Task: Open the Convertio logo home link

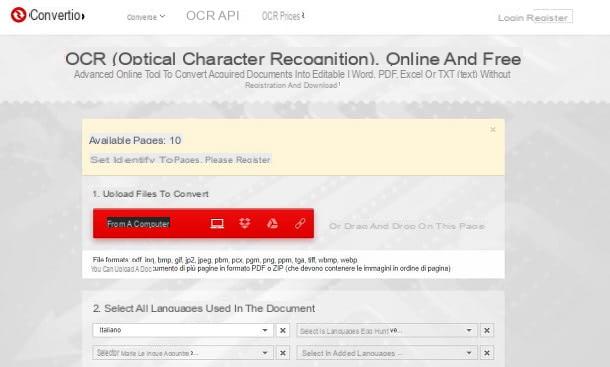Action: click(x=47, y=16)
